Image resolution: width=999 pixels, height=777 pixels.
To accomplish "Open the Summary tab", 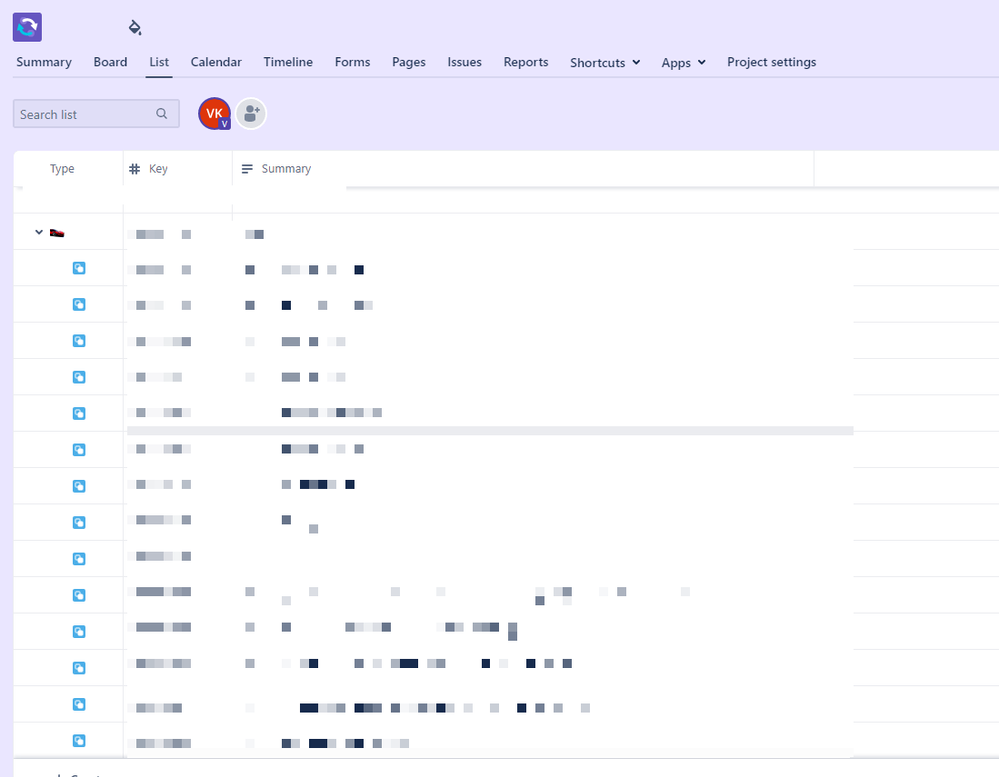I will 44,62.
